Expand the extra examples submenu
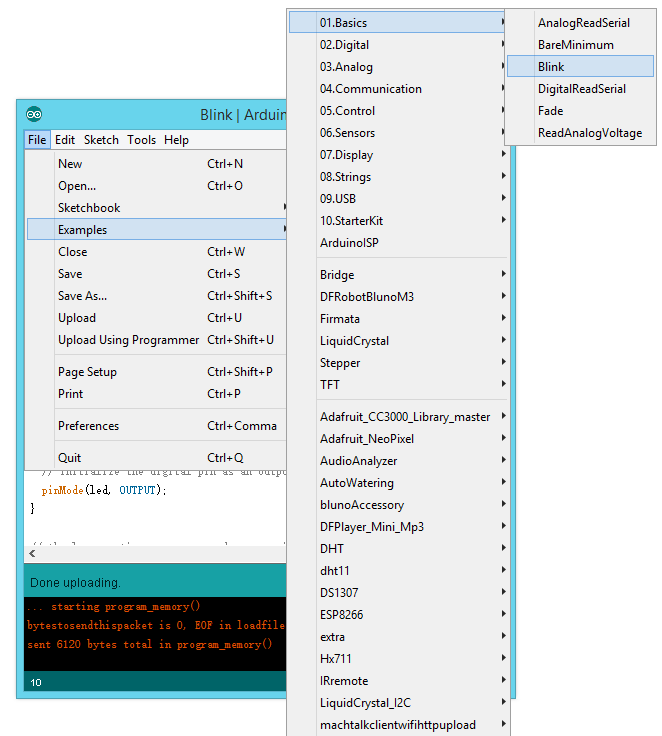662x736 pixels. point(398,637)
